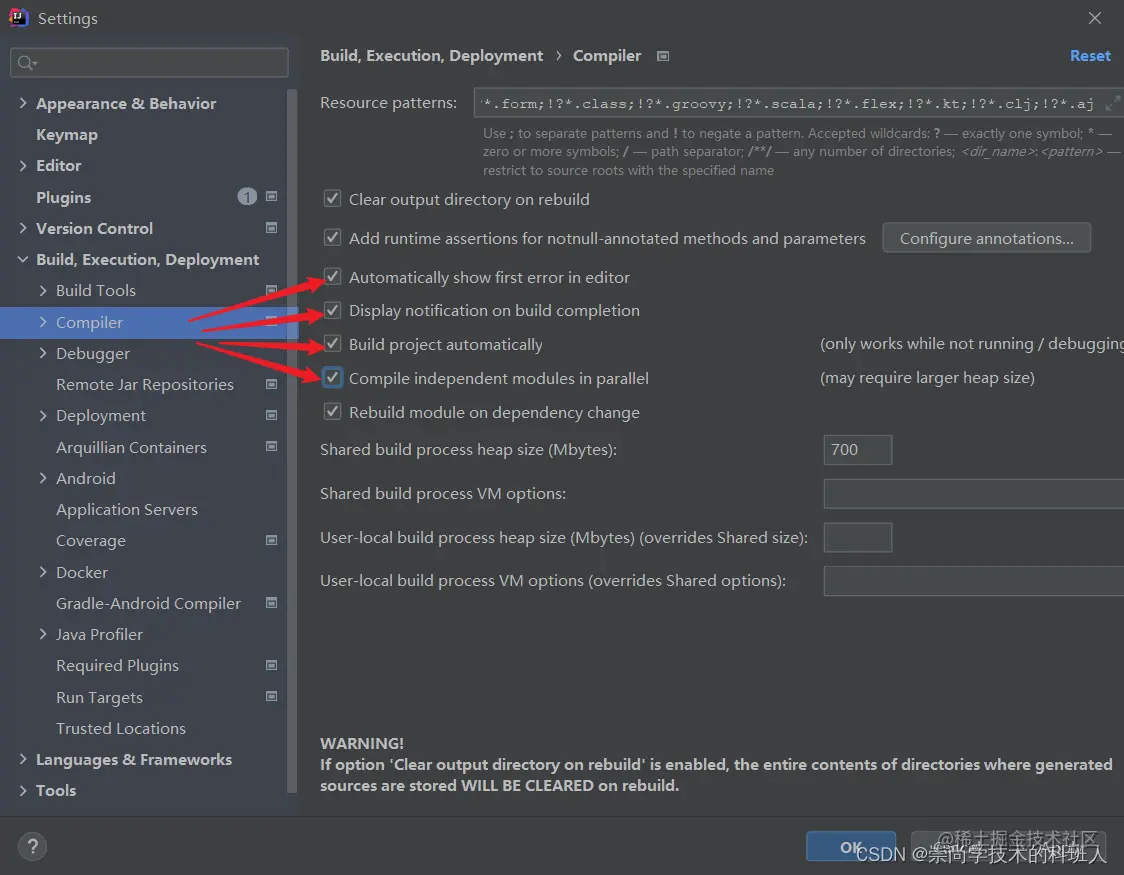Click Build, Execution, Deployment breadcrumb
The width and height of the screenshot is (1124, 875).
(x=431, y=56)
